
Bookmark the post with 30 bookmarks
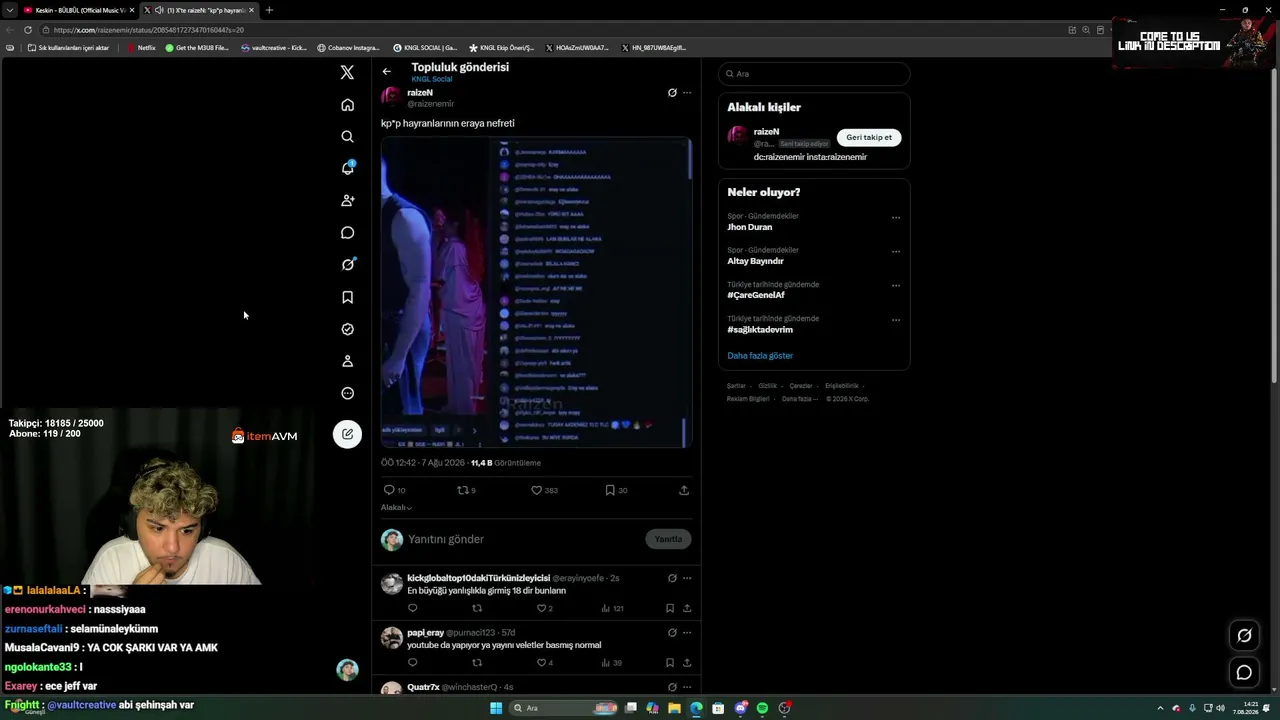616,490
